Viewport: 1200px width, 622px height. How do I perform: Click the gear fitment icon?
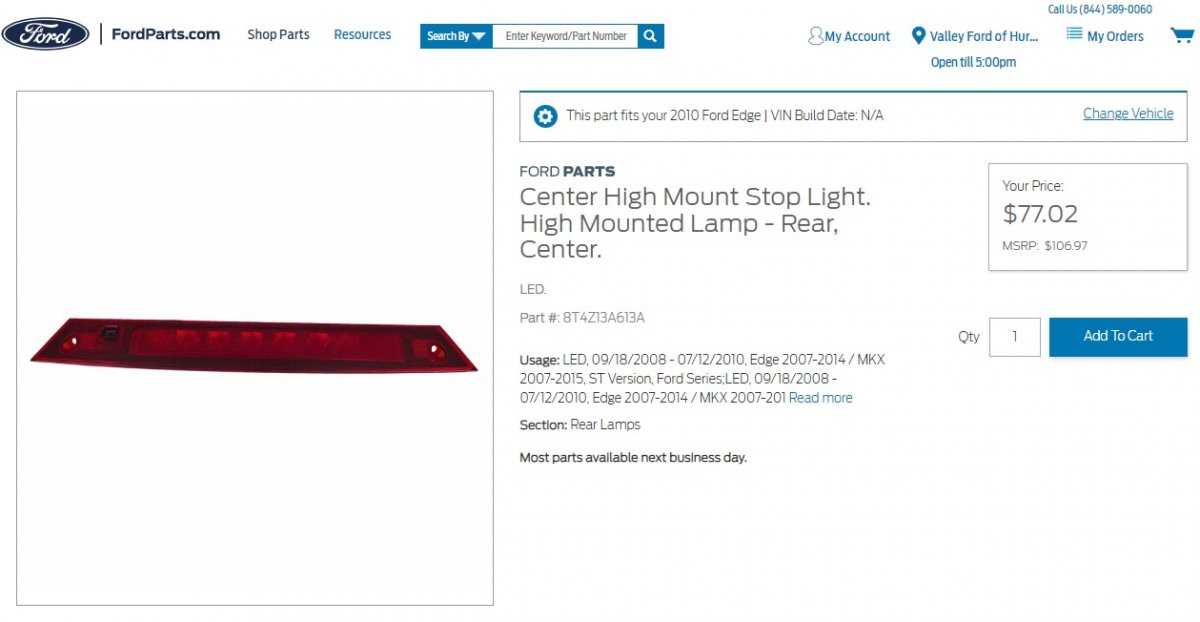(x=545, y=116)
